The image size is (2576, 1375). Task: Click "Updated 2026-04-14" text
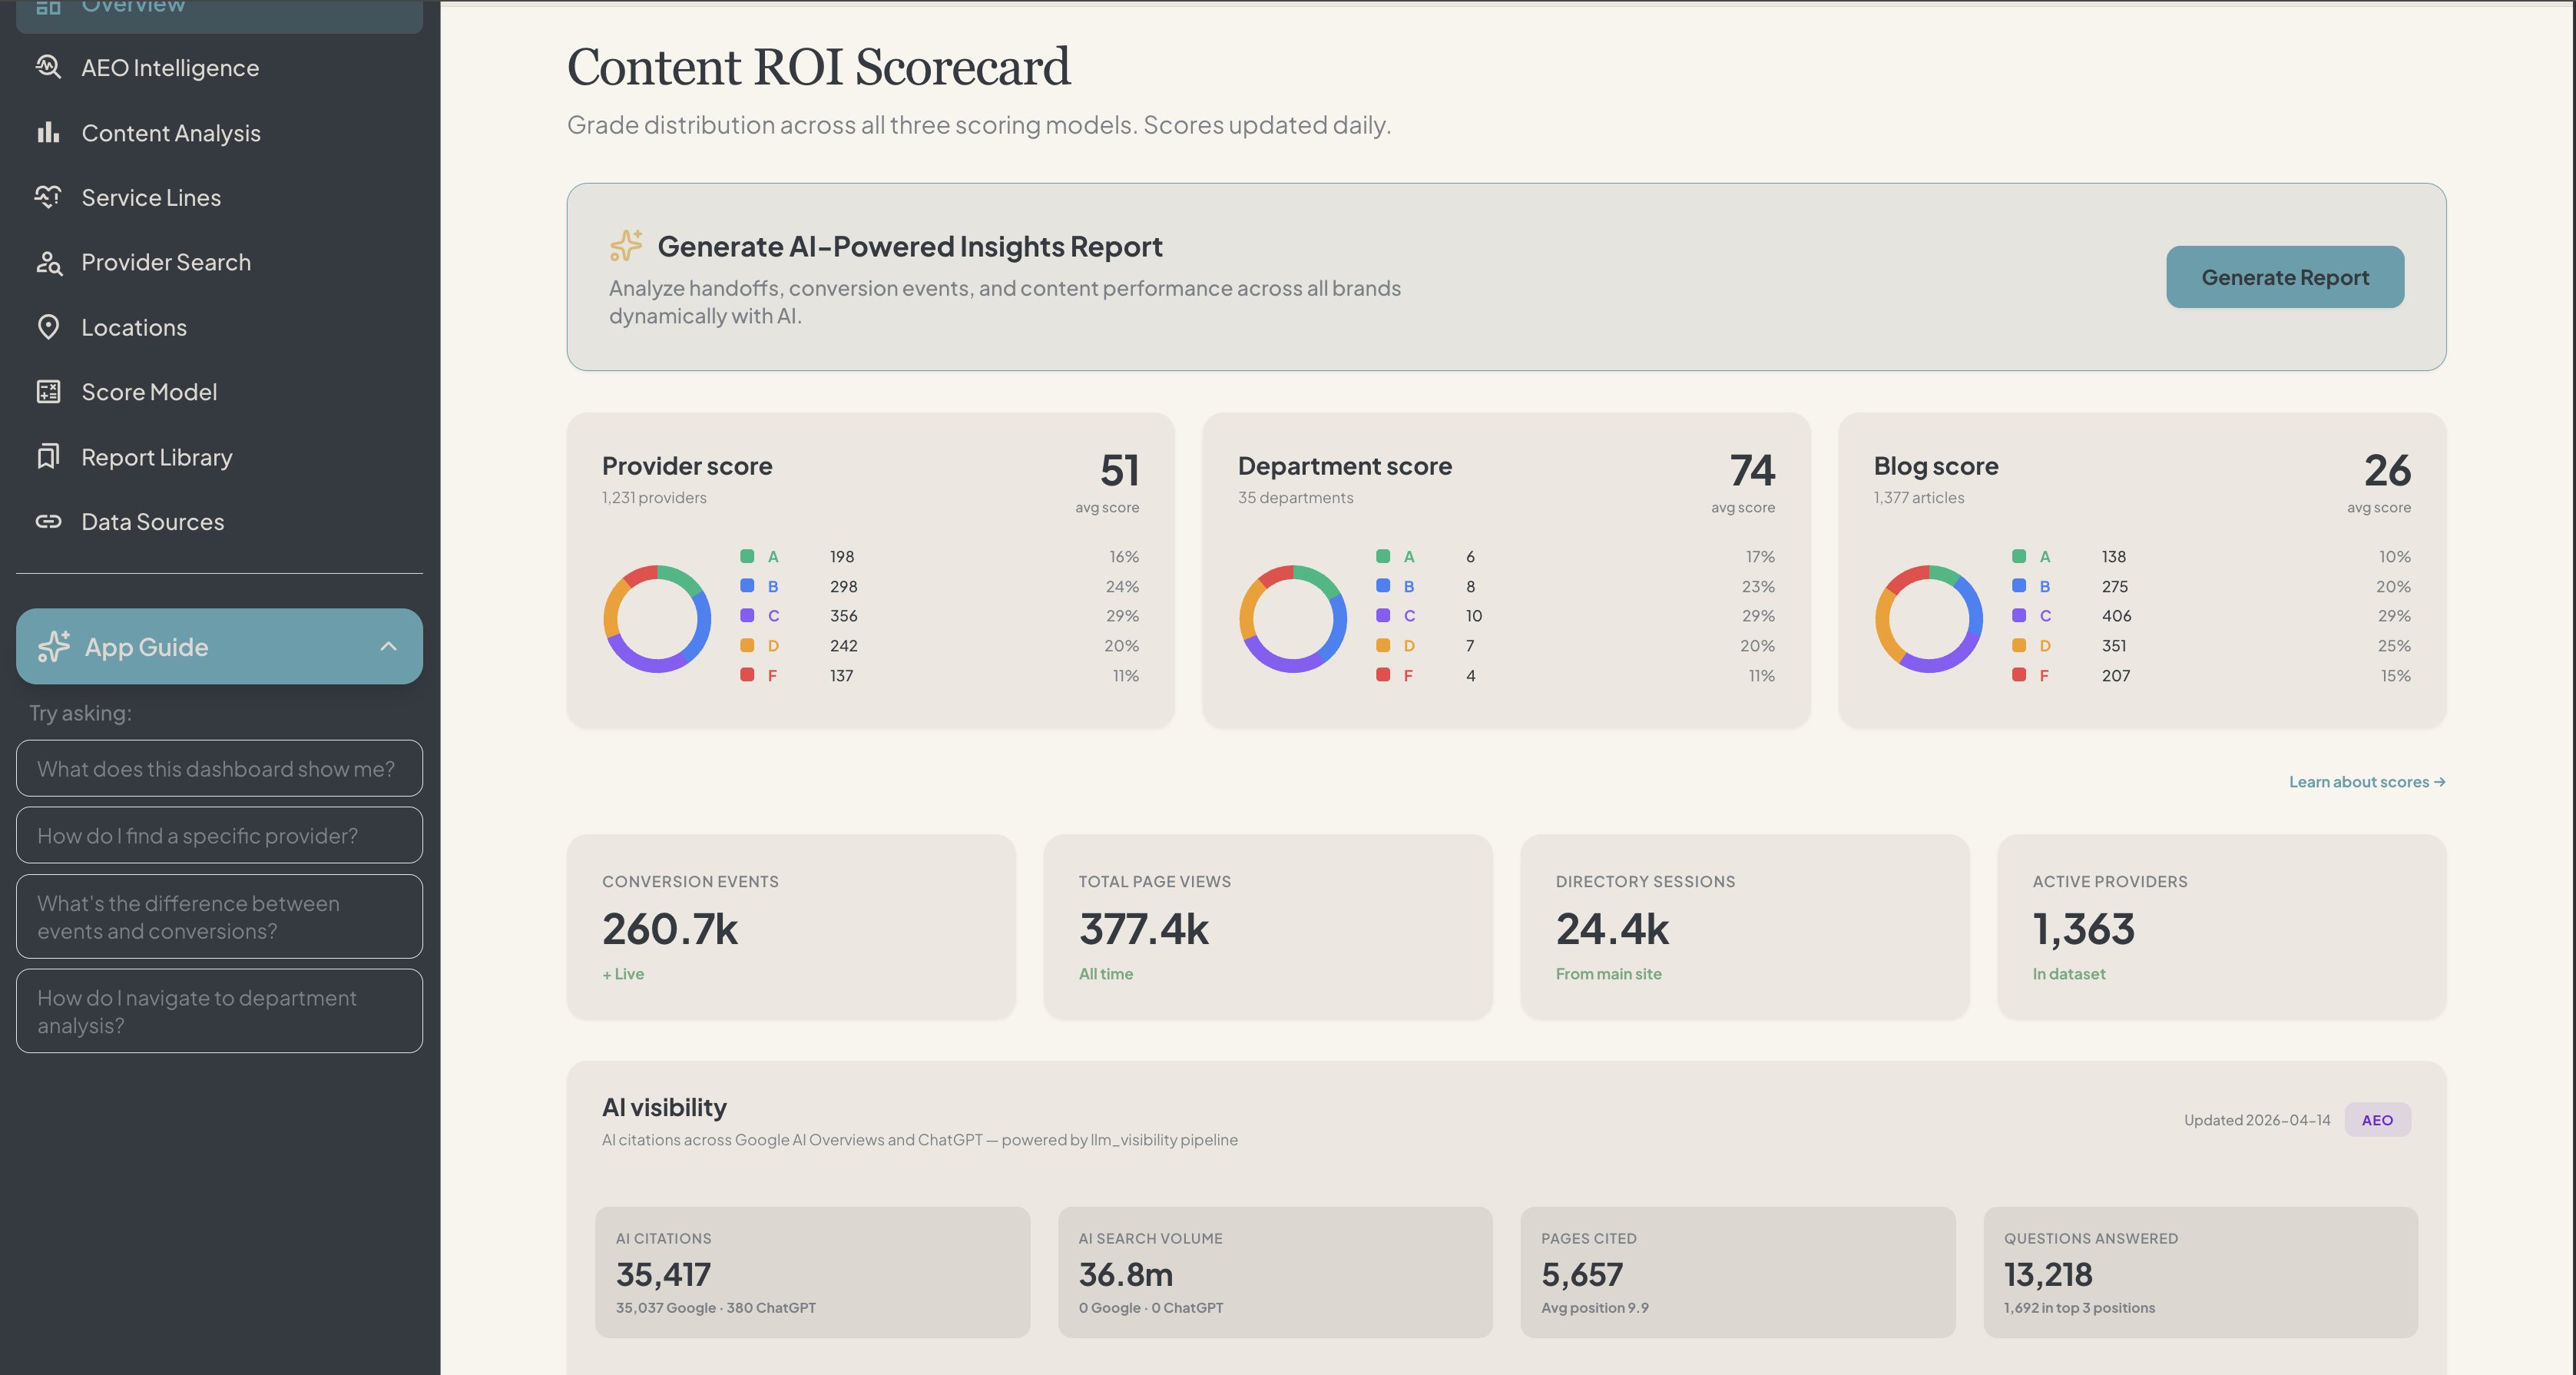click(x=2257, y=1119)
